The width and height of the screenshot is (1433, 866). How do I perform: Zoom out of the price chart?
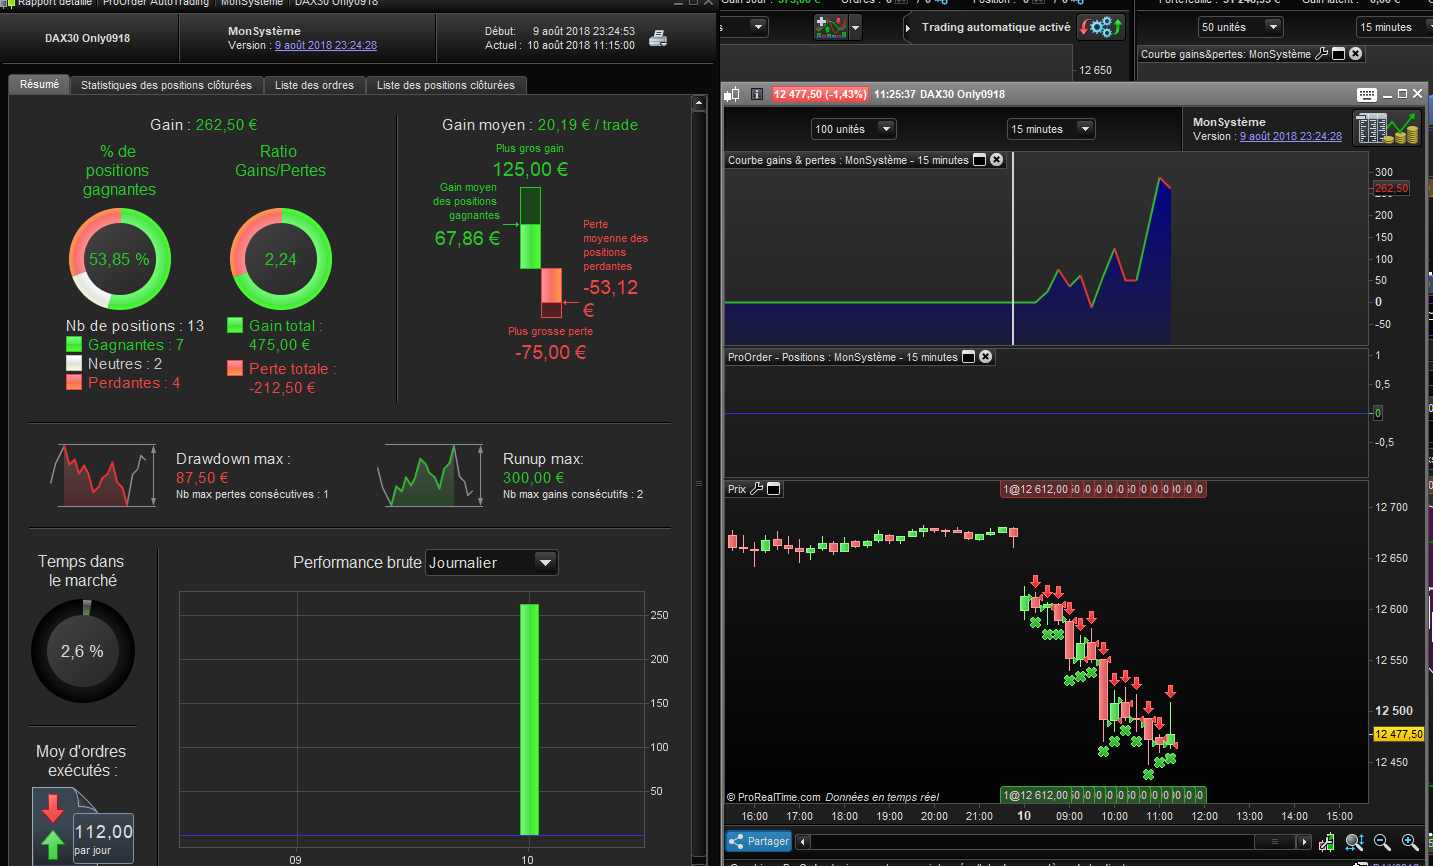(x=1383, y=842)
